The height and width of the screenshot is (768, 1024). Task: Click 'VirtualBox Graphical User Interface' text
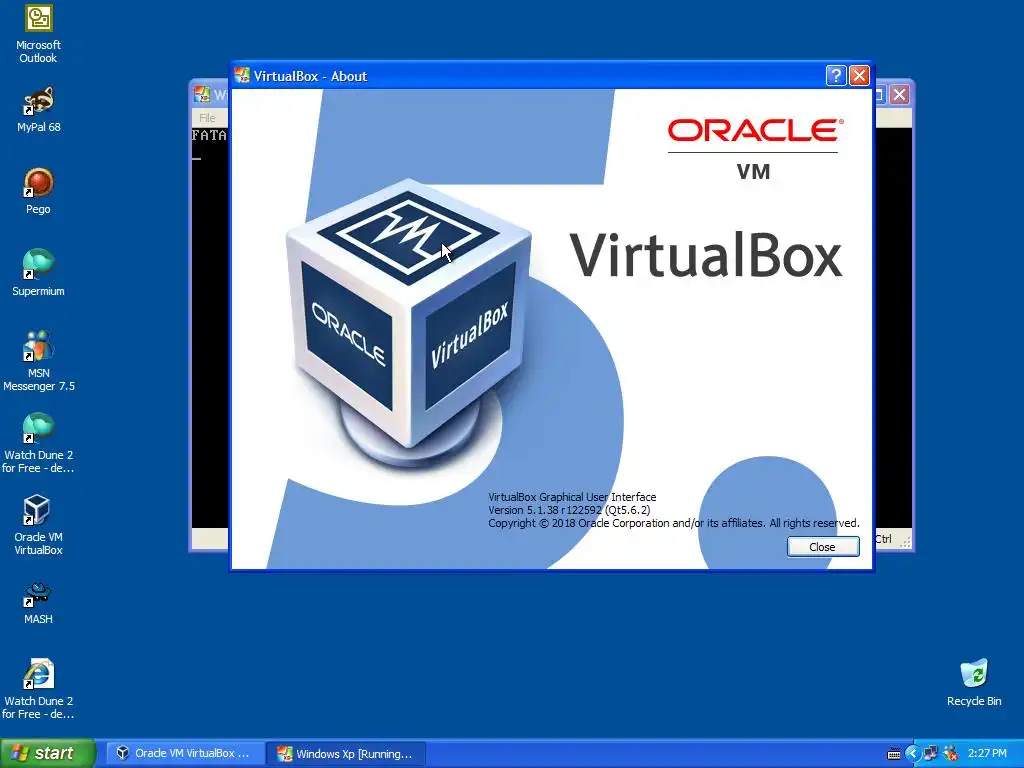coord(572,497)
